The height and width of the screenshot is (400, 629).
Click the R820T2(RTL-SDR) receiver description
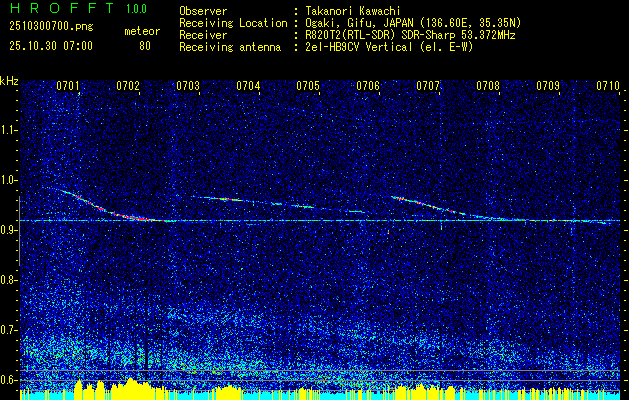pos(410,35)
